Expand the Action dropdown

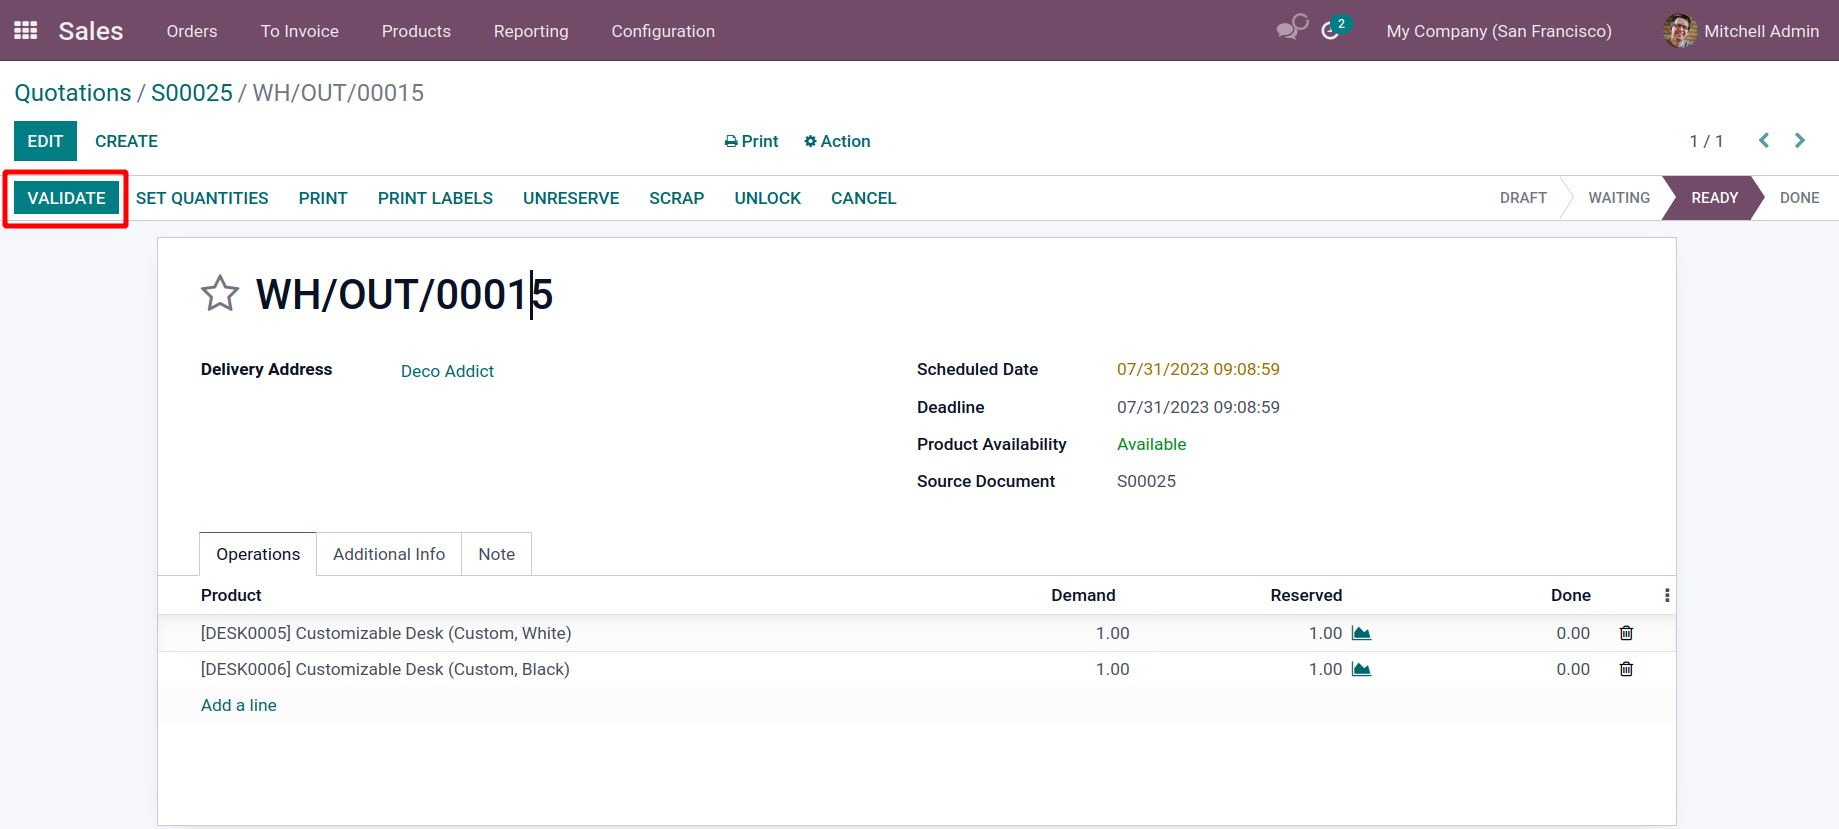[837, 141]
